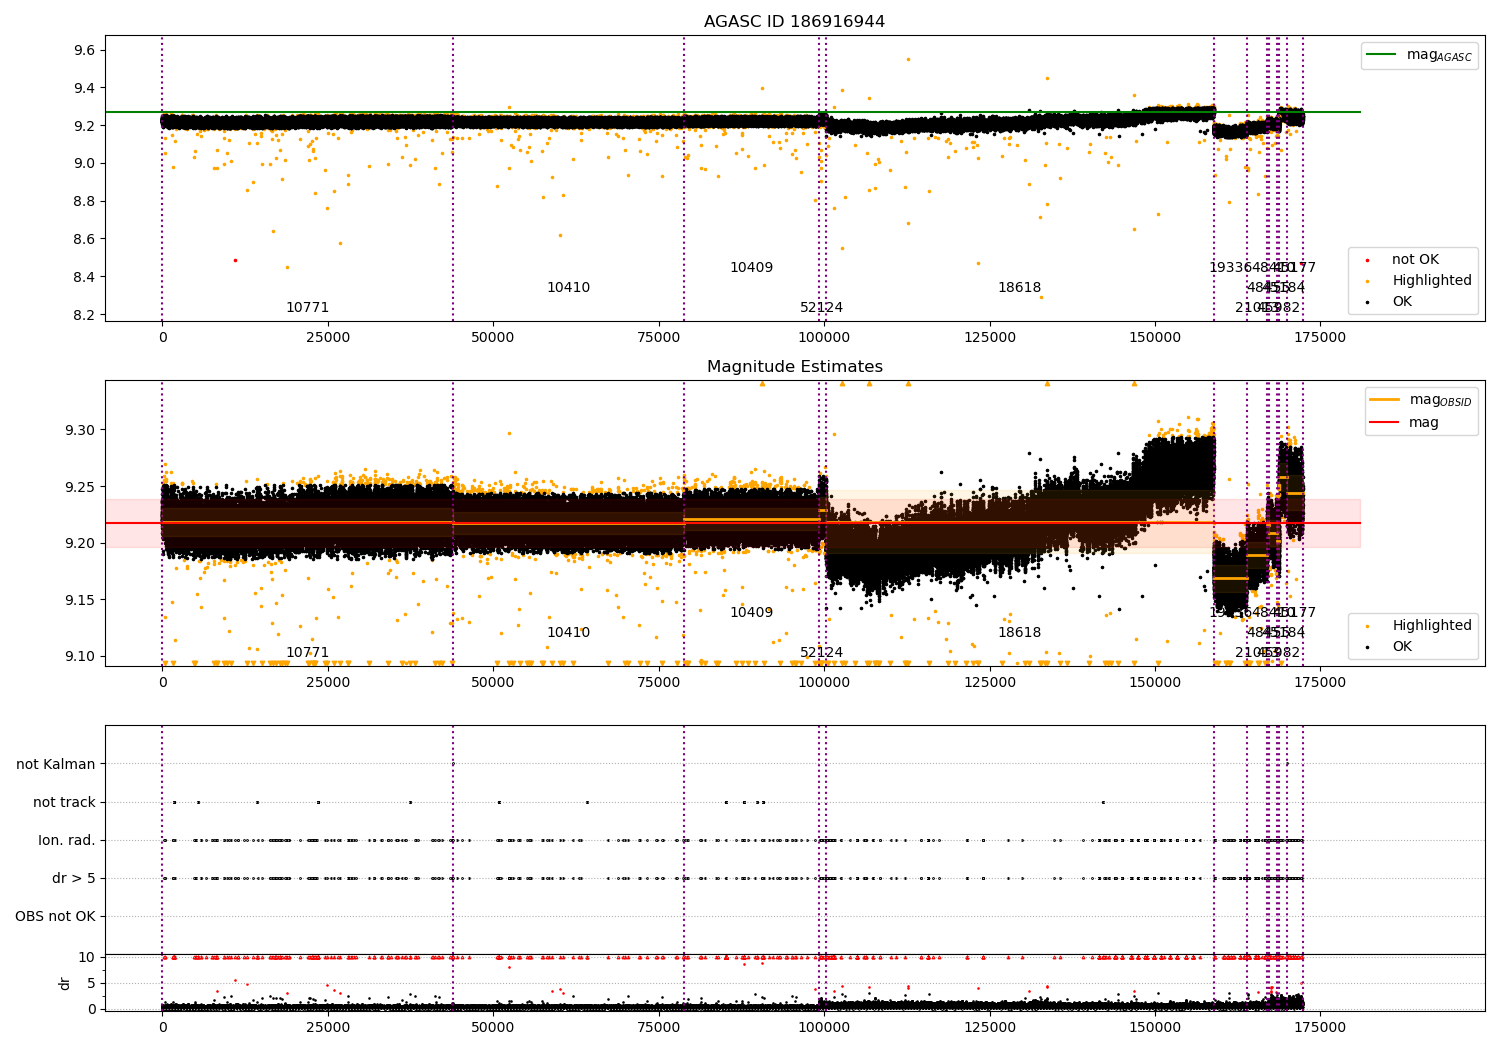
Task: Click obsid label 10410 in top plot
Action: point(568,288)
